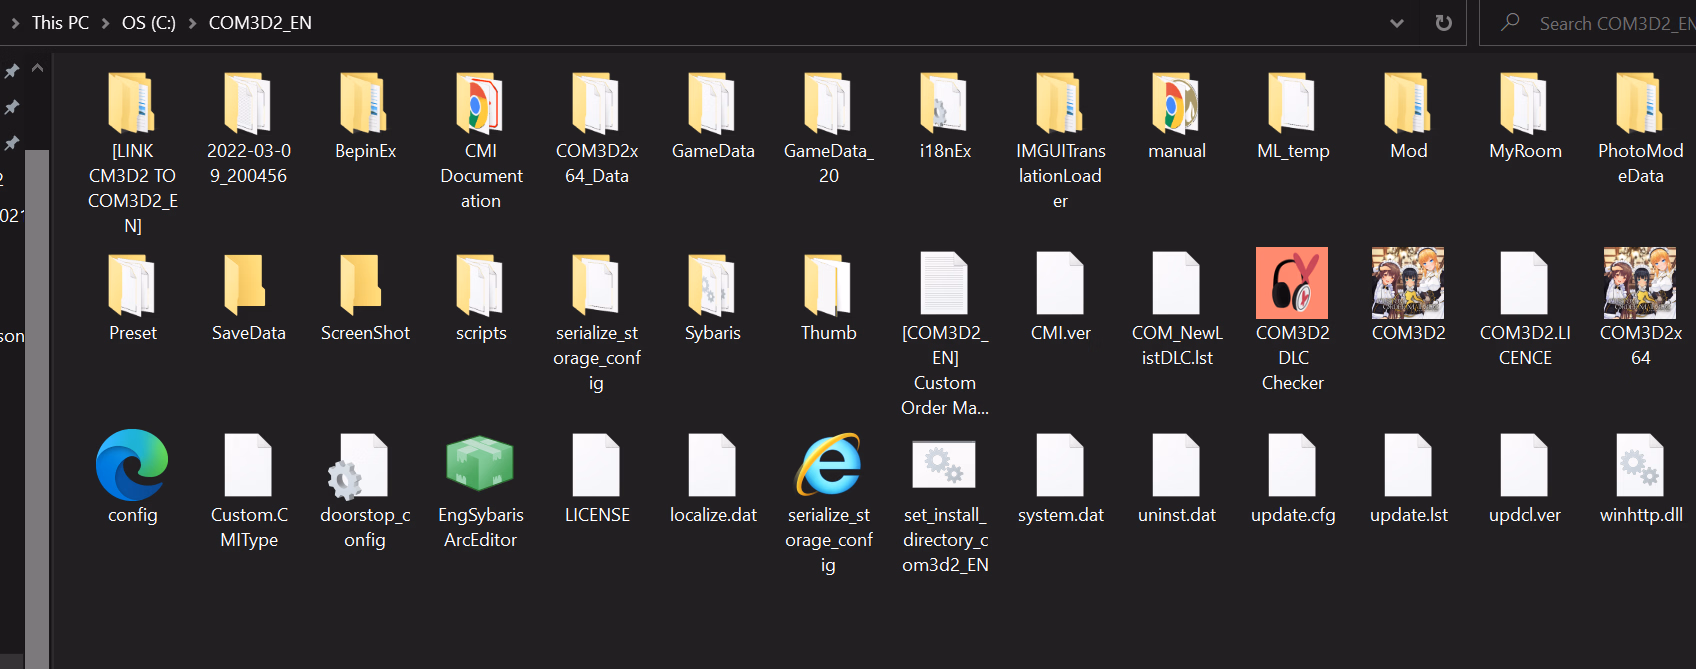This screenshot has height=669, width=1696.
Task: Click the Edge config file icon
Action: (132, 466)
